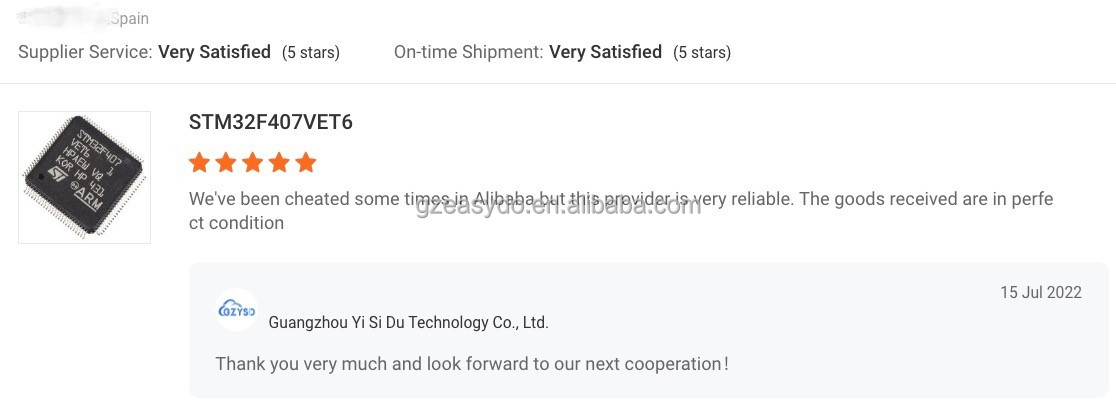Select the fourth orange rating star
1116x412 pixels.
pyautogui.click(x=279, y=162)
